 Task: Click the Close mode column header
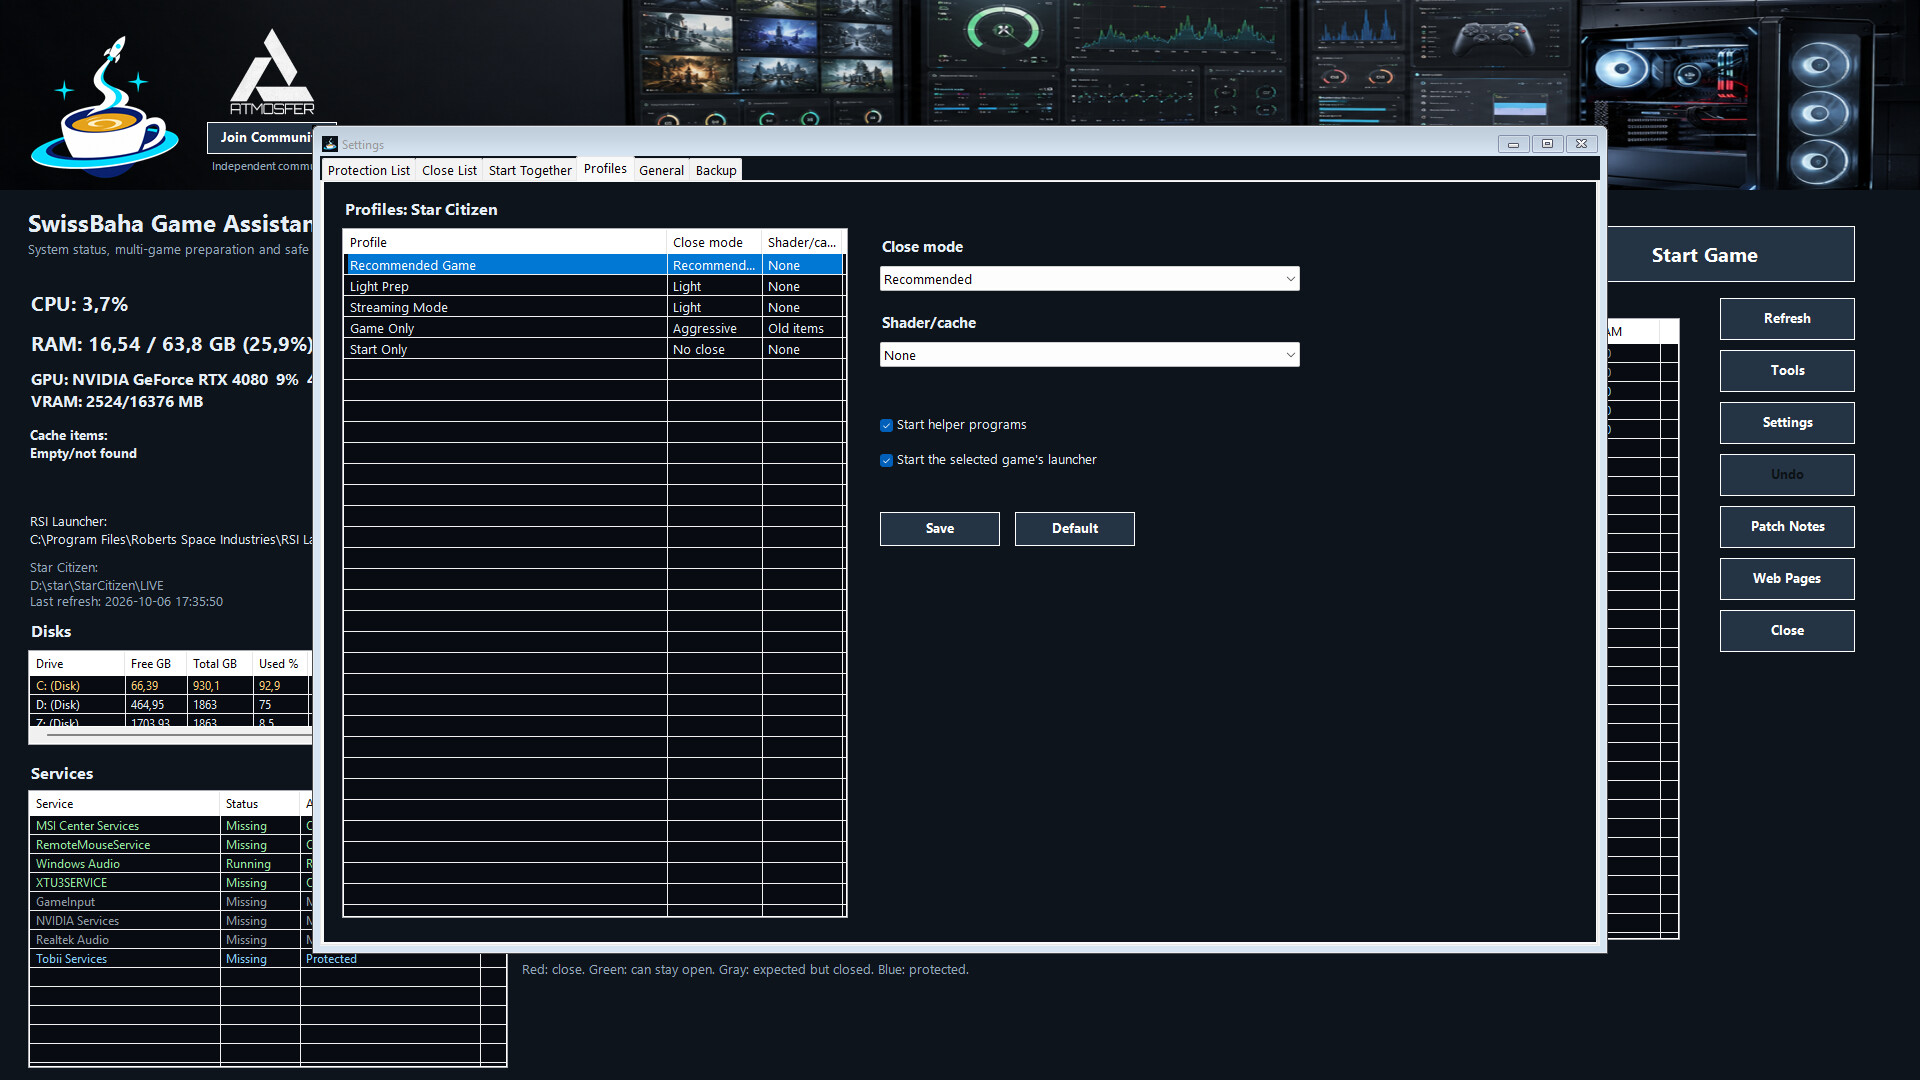pyautogui.click(x=714, y=242)
